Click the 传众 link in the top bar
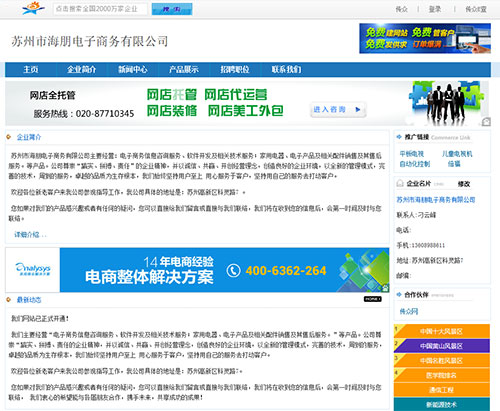500x411 pixels. click(x=401, y=9)
